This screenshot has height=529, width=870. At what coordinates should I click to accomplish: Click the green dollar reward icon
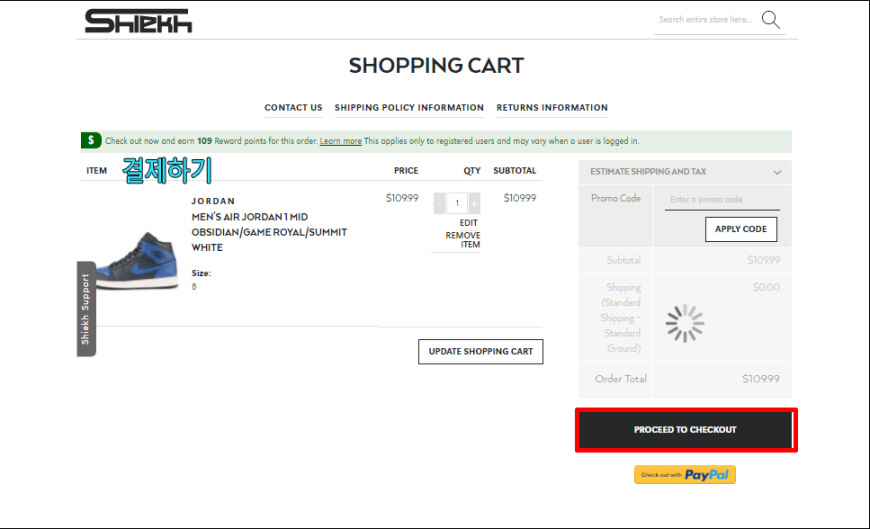tap(91, 140)
